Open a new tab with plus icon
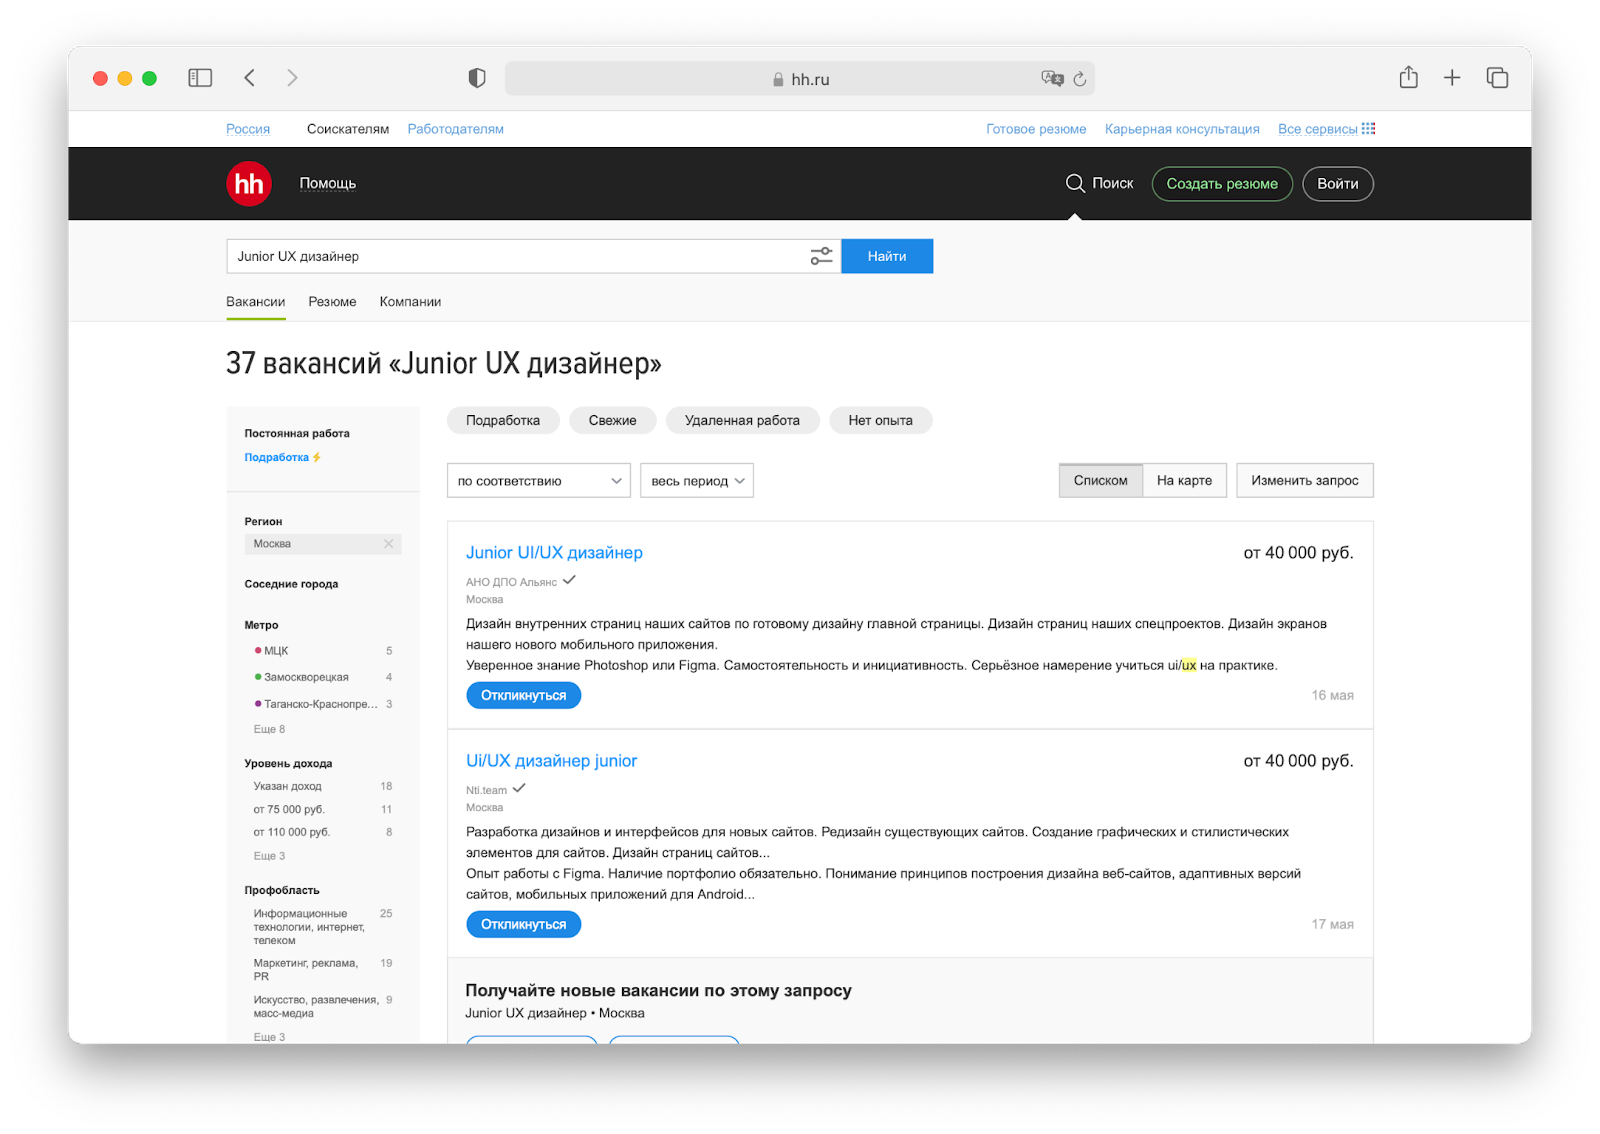 pyautogui.click(x=1452, y=78)
